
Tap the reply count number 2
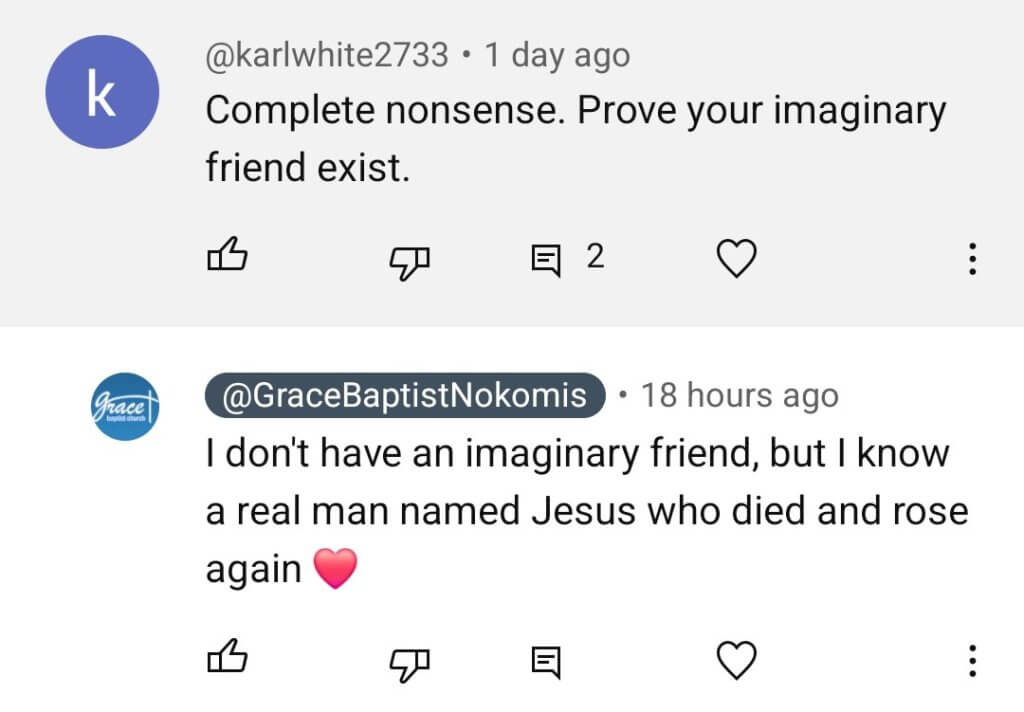(595, 258)
